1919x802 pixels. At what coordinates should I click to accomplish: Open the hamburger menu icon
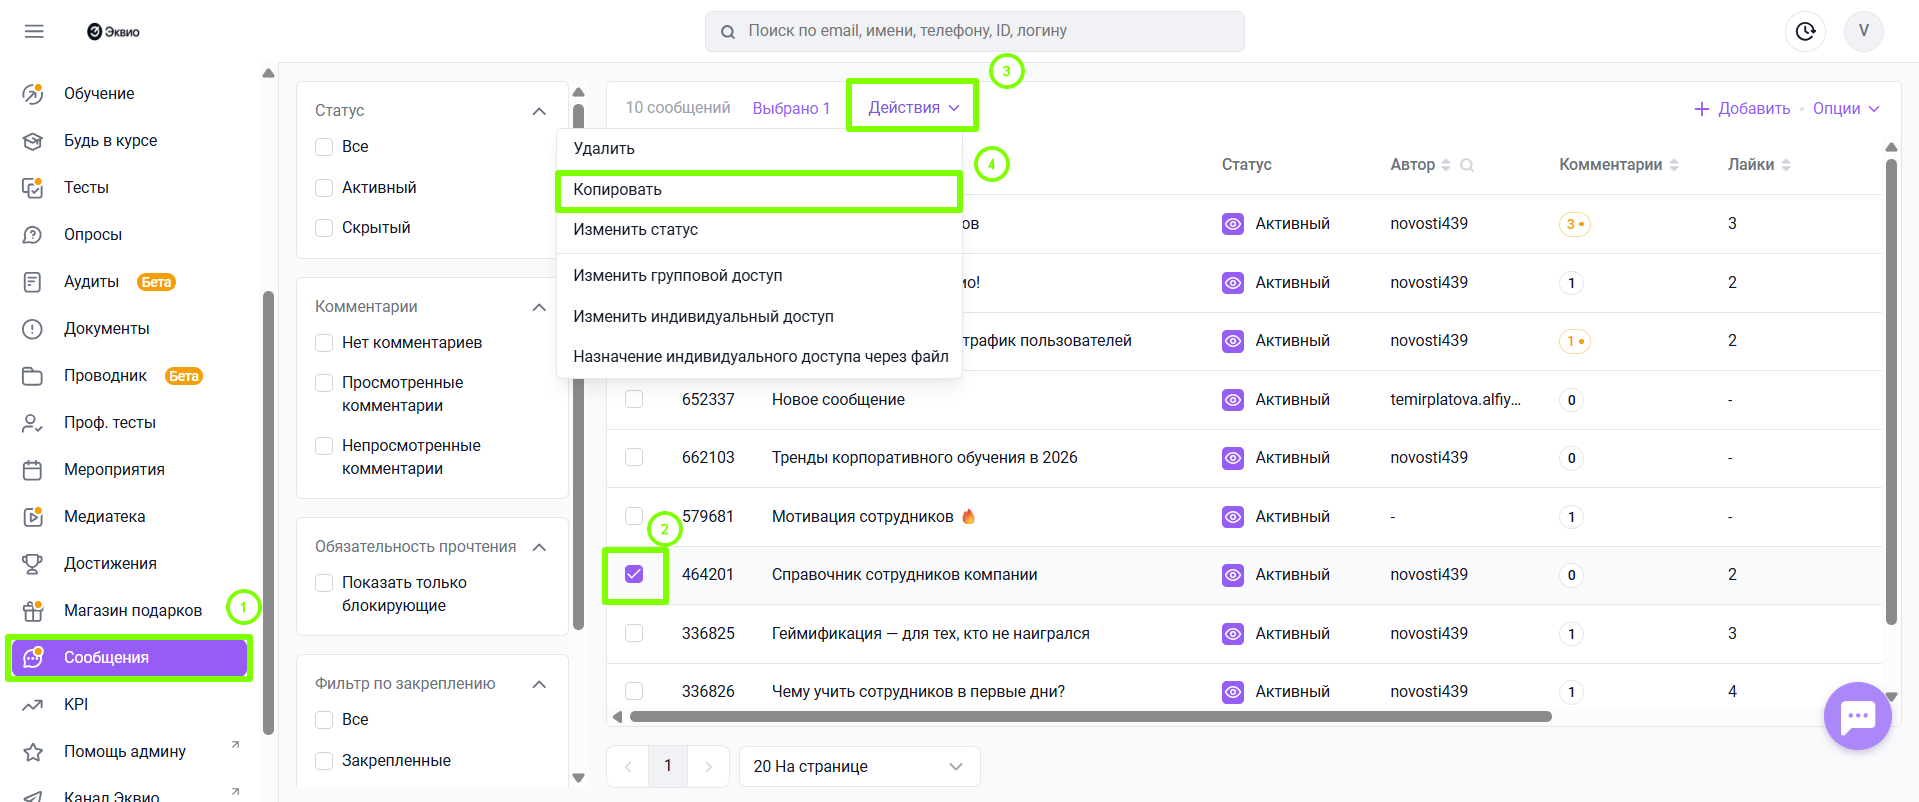[x=34, y=31]
